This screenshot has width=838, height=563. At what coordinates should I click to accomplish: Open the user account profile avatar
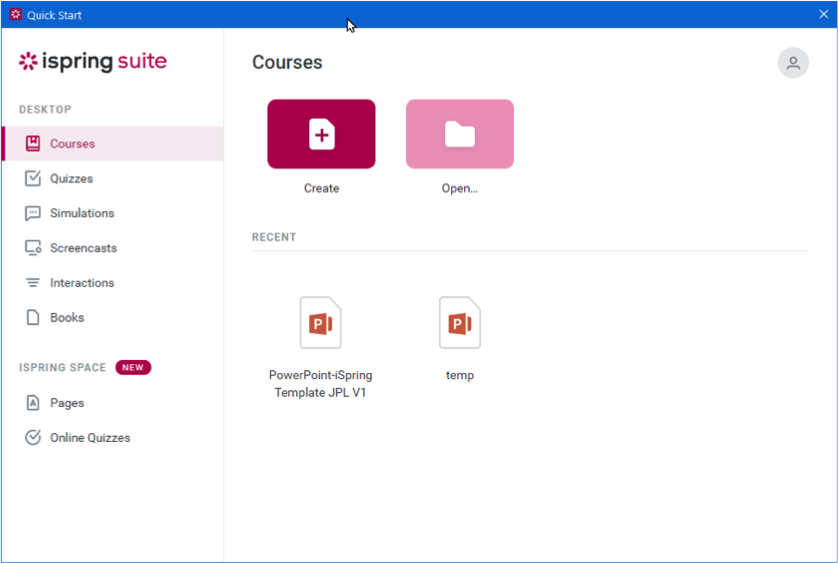pos(793,63)
